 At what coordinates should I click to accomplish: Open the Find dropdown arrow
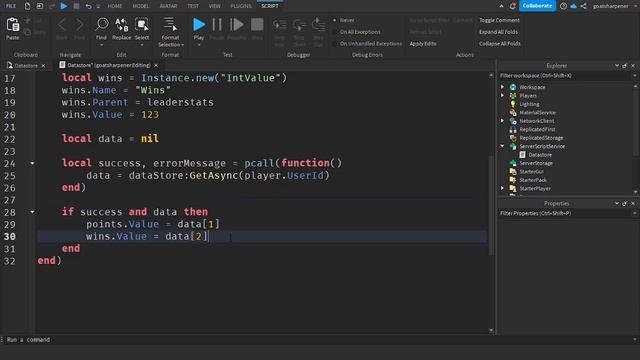coord(101,45)
